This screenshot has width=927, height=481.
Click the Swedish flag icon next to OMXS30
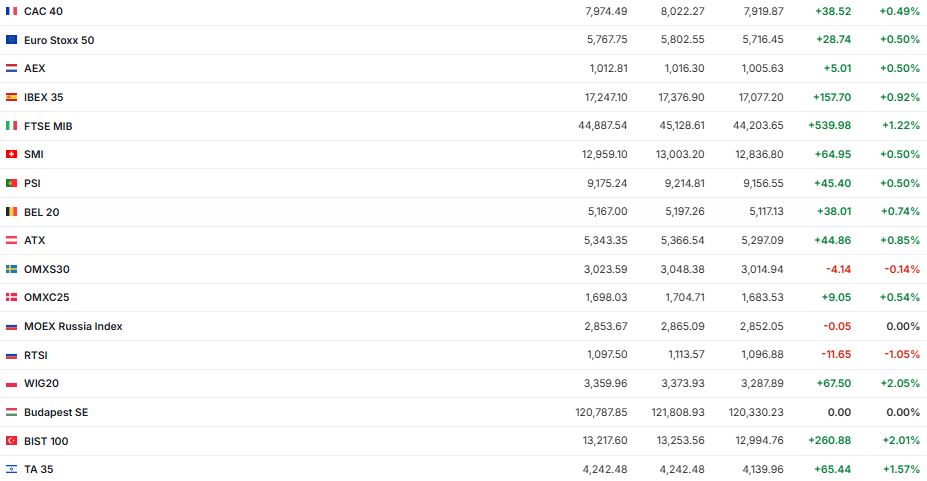[11, 269]
